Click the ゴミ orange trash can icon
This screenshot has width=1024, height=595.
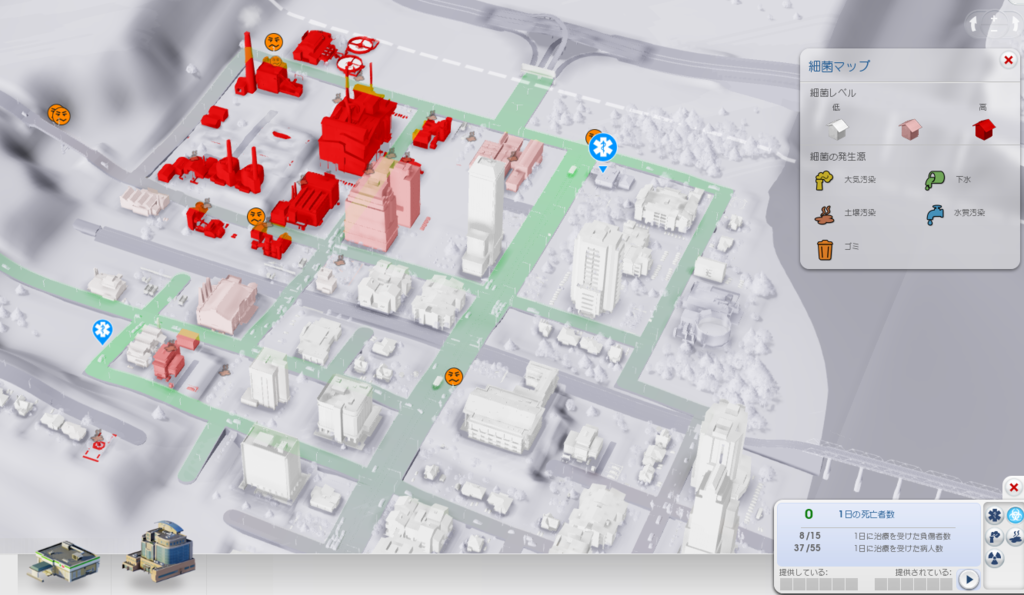coord(825,249)
